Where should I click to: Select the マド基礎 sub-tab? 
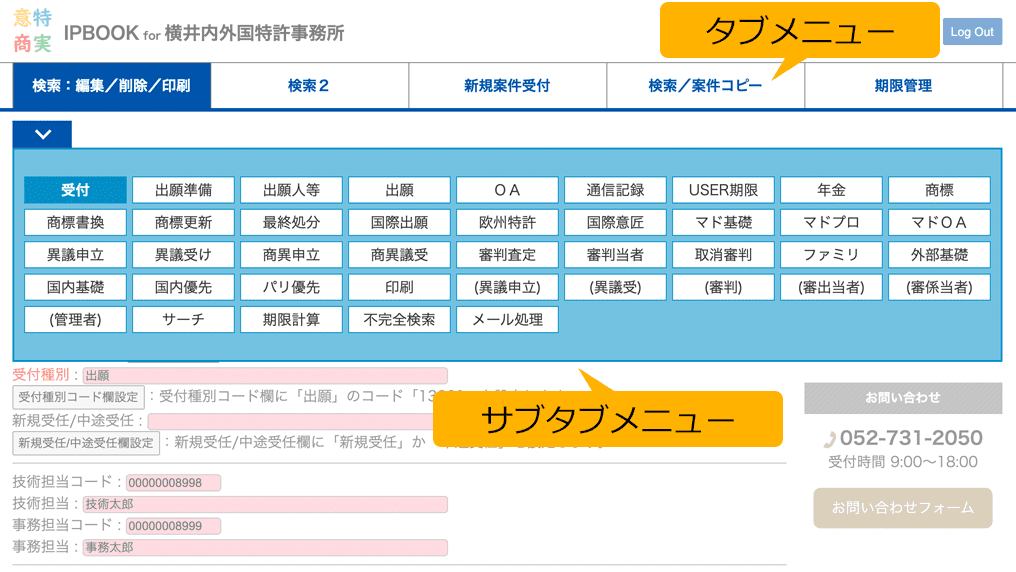click(723, 223)
